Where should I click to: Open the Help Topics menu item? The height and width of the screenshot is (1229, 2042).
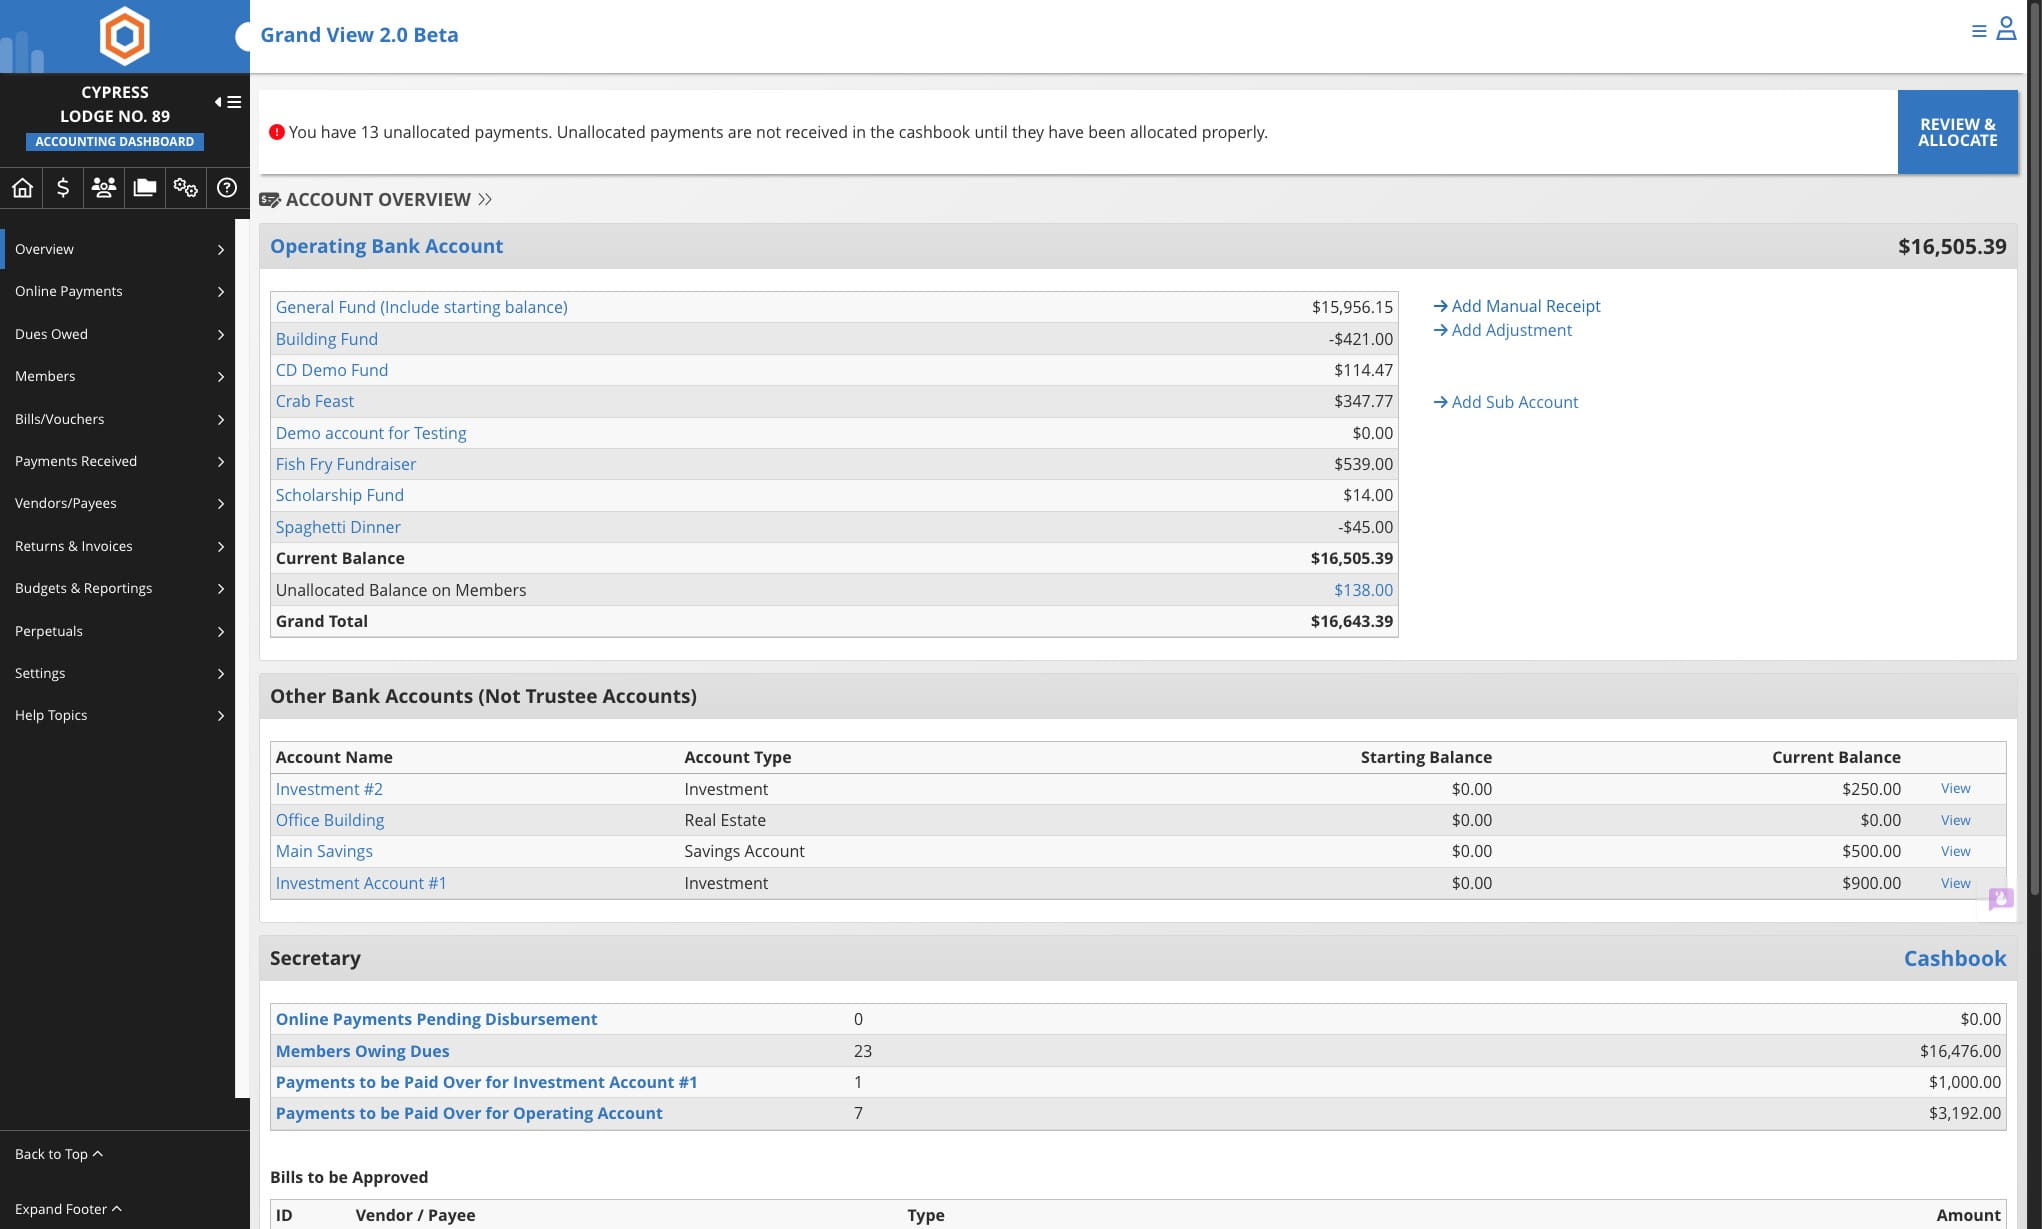point(118,715)
